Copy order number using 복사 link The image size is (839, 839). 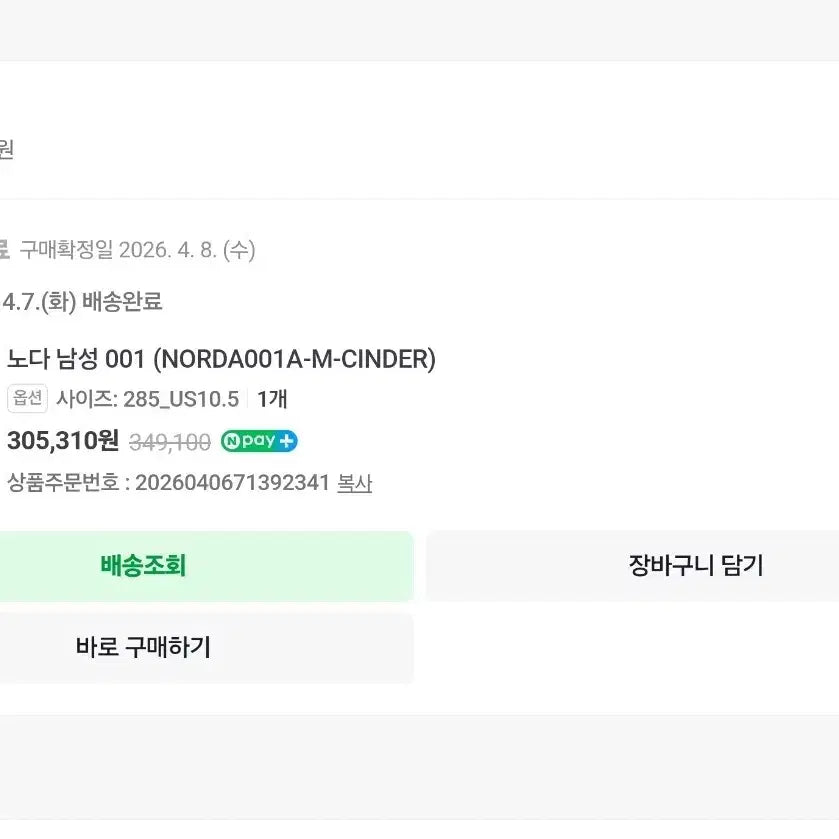pos(354,484)
